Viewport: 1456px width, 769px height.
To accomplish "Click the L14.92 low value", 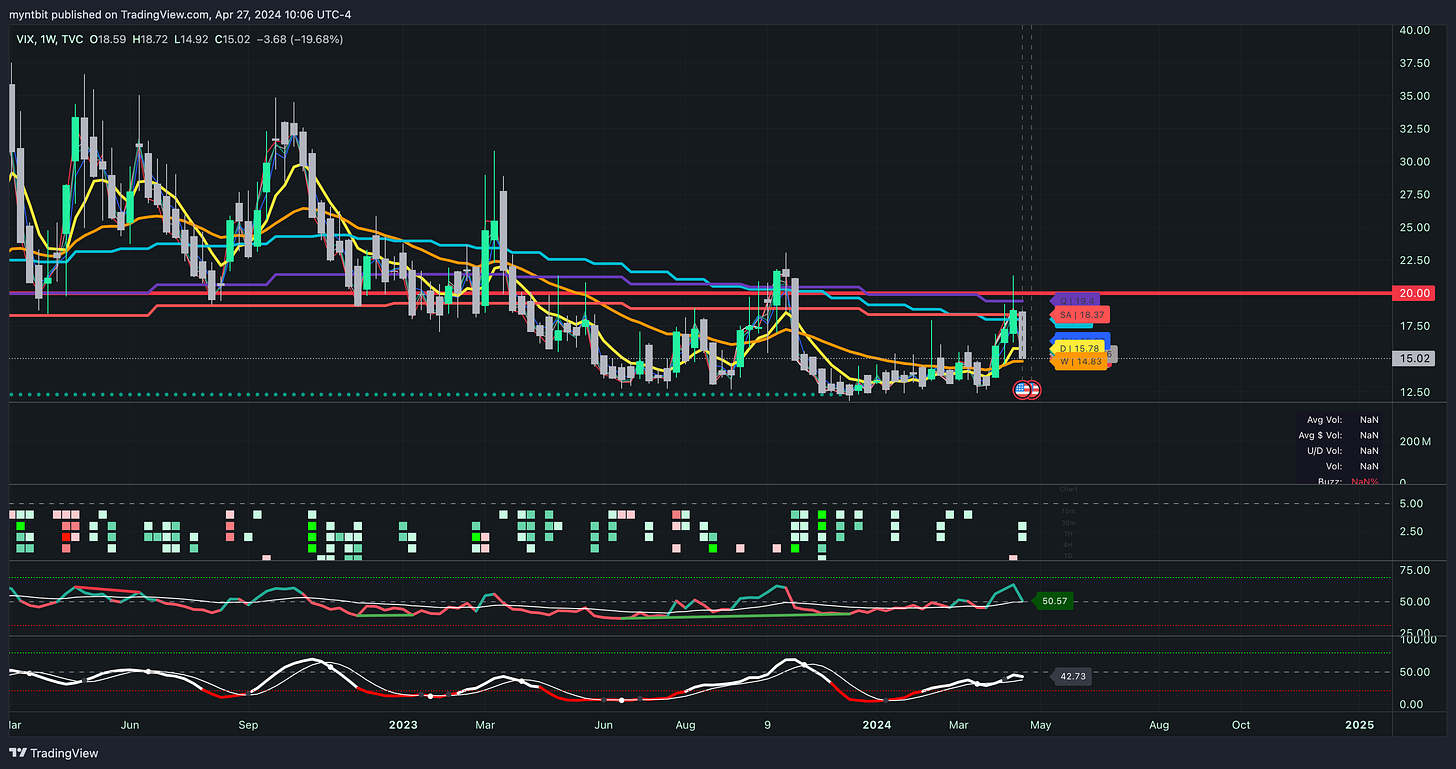I will click(189, 39).
